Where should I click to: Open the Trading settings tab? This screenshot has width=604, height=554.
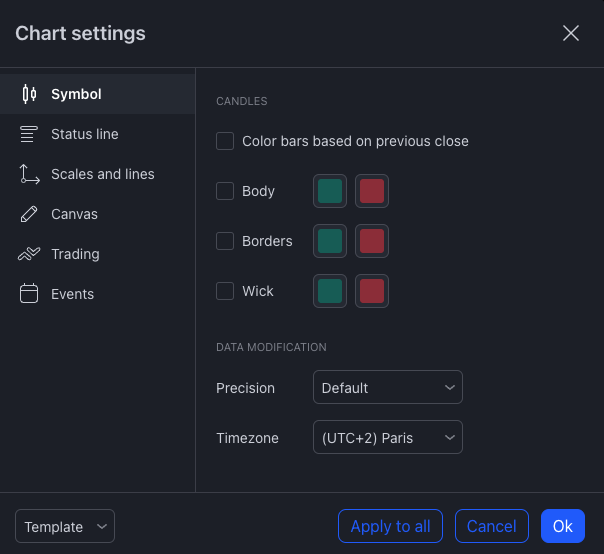(x=75, y=254)
